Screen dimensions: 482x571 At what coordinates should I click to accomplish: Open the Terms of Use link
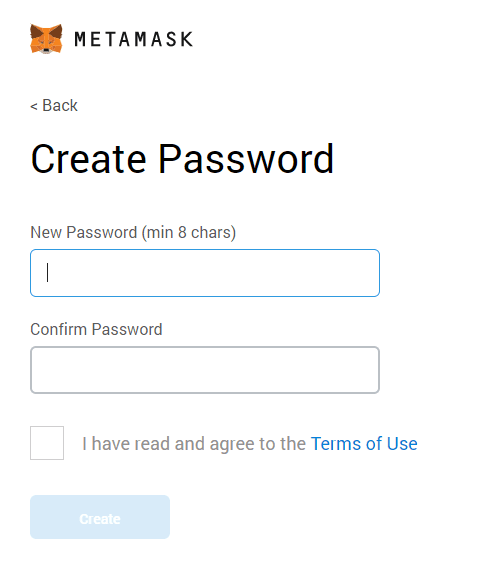click(x=364, y=444)
